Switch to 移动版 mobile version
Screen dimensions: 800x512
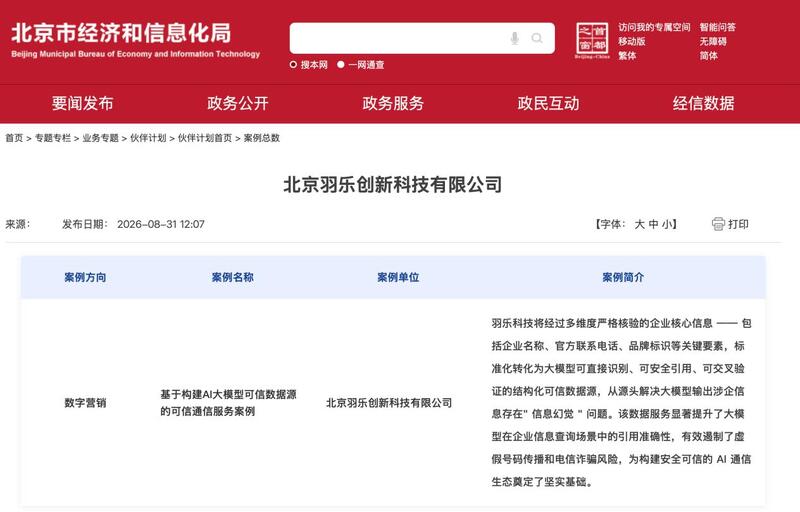[632, 41]
